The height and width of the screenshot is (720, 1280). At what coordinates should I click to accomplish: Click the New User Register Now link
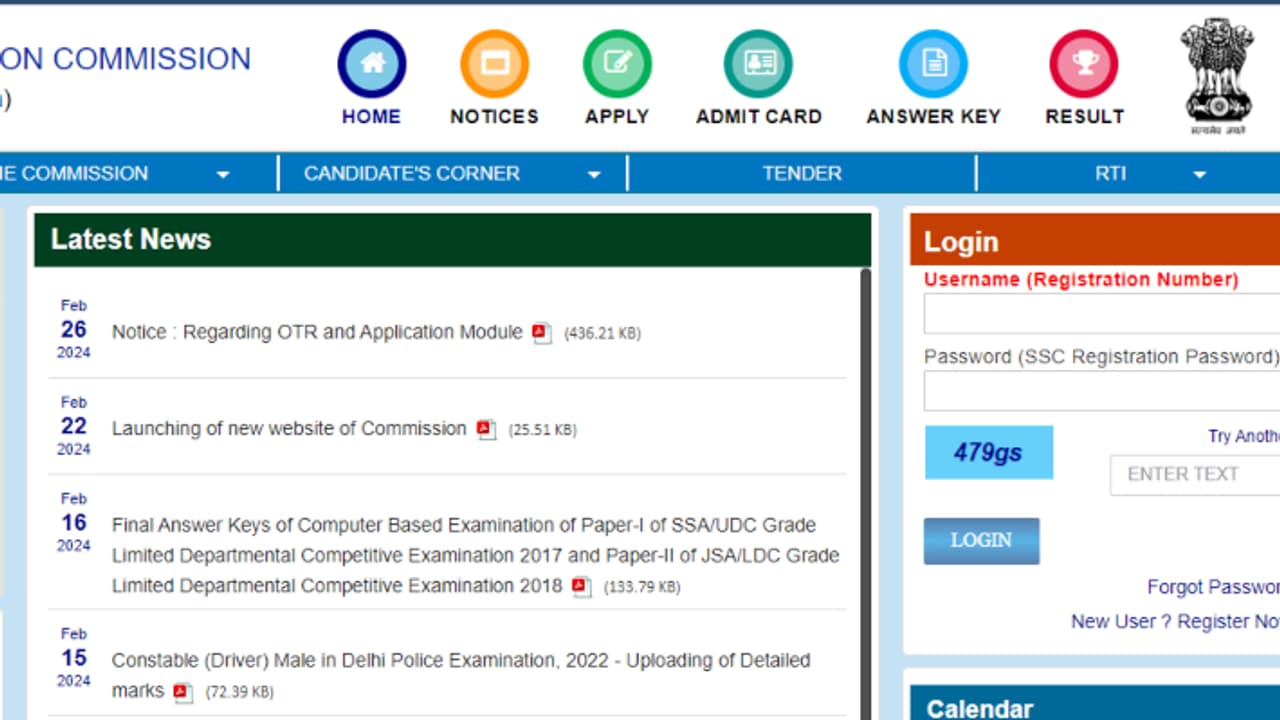pyautogui.click(x=1175, y=621)
